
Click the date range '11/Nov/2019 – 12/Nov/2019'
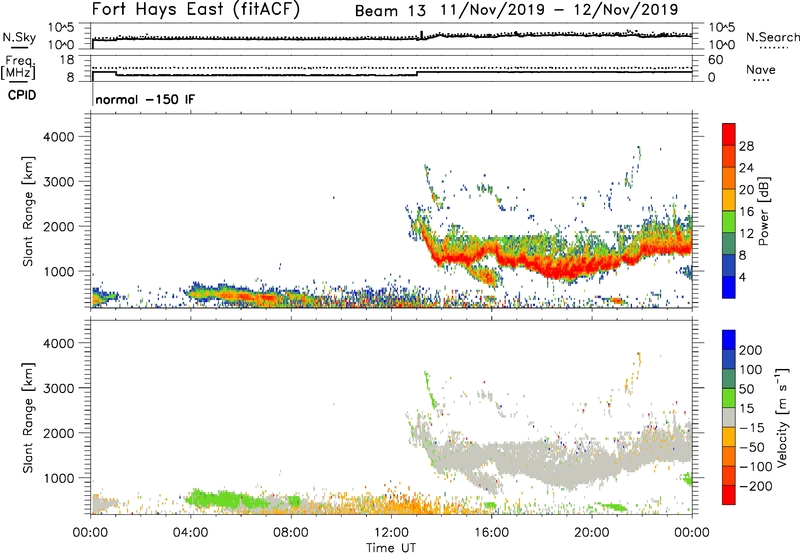(x=560, y=10)
